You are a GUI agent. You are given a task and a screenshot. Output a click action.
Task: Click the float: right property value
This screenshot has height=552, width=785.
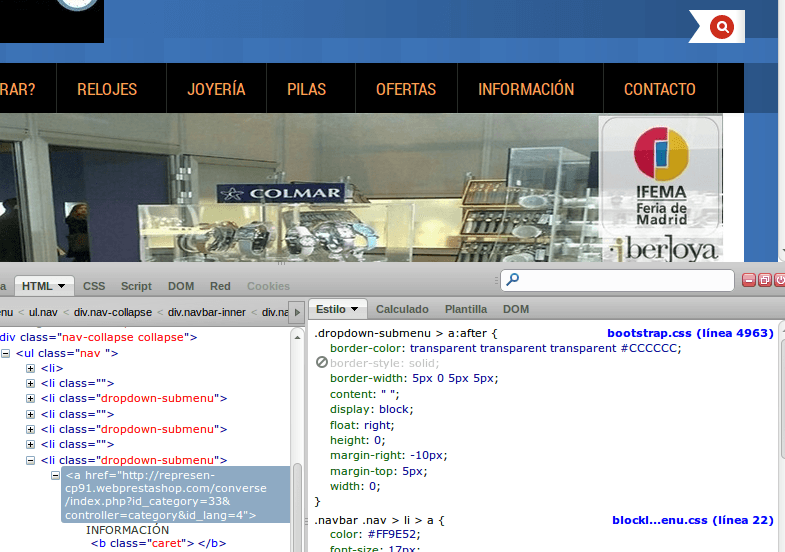pos(377,425)
